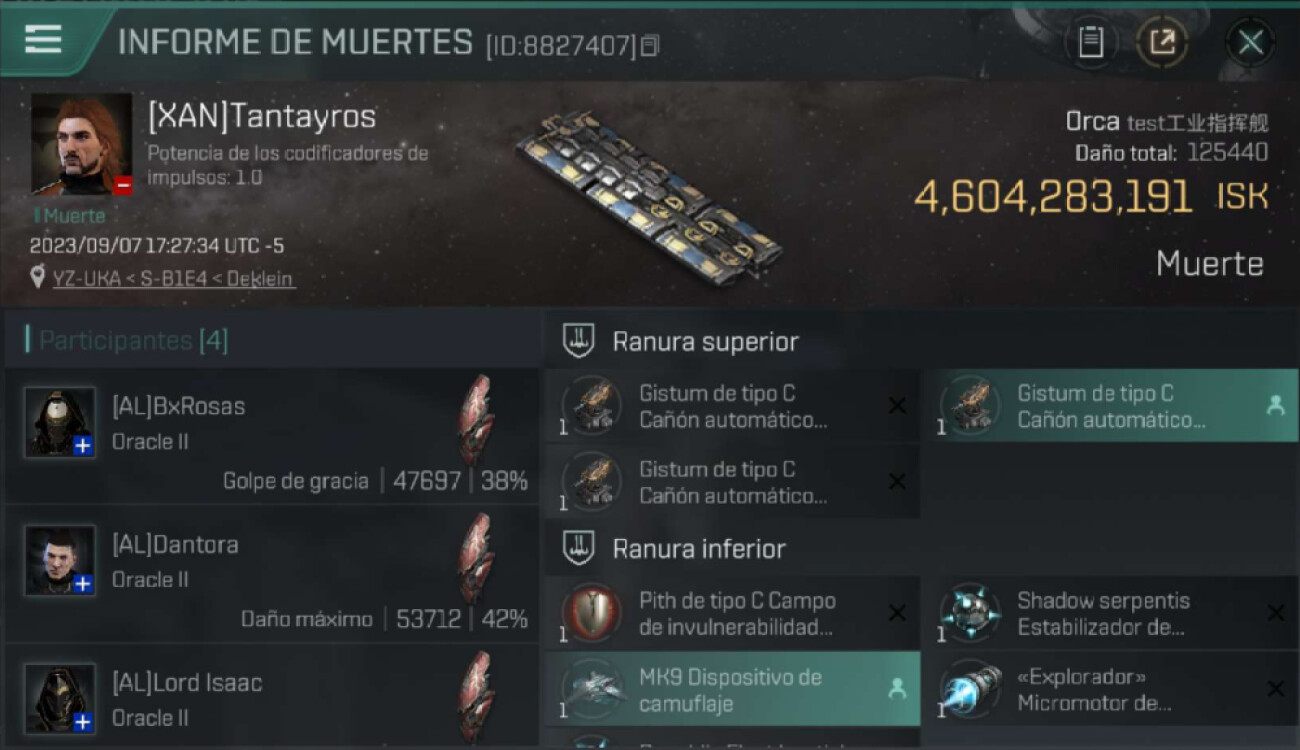Open the clipboard report icon
Viewport: 1300px width, 750px height.
(1090, 43)
